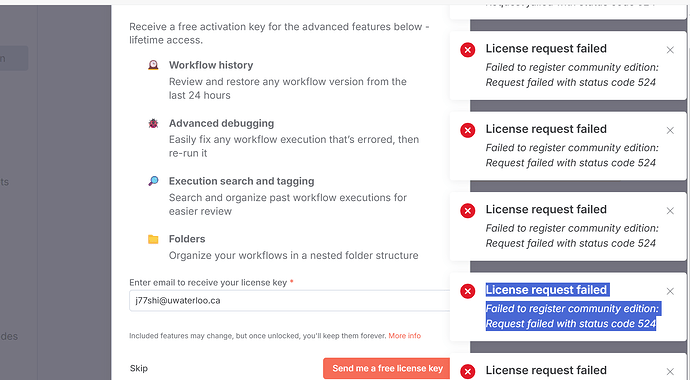
Task: Select the highlighted sidebar item at left edge
Action: pos(14,58)
